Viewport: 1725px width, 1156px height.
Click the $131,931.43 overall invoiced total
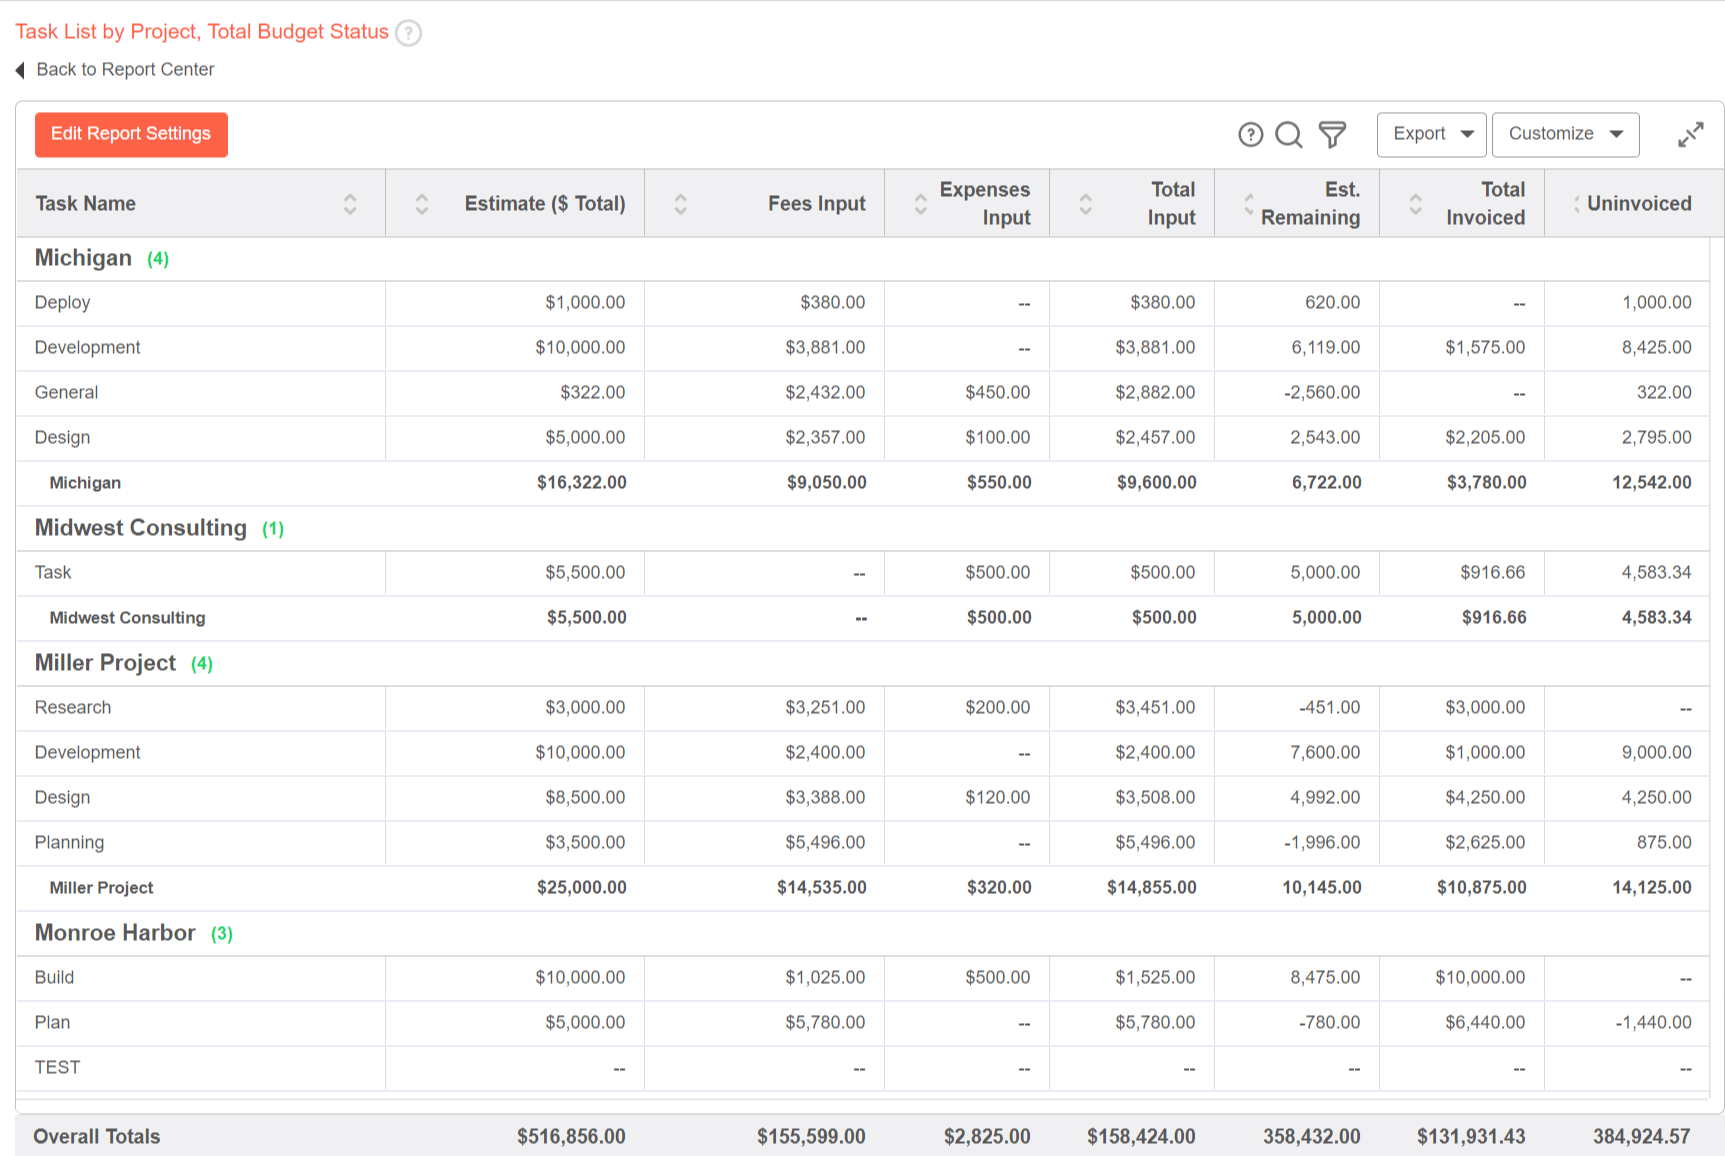(1471, 1137)
